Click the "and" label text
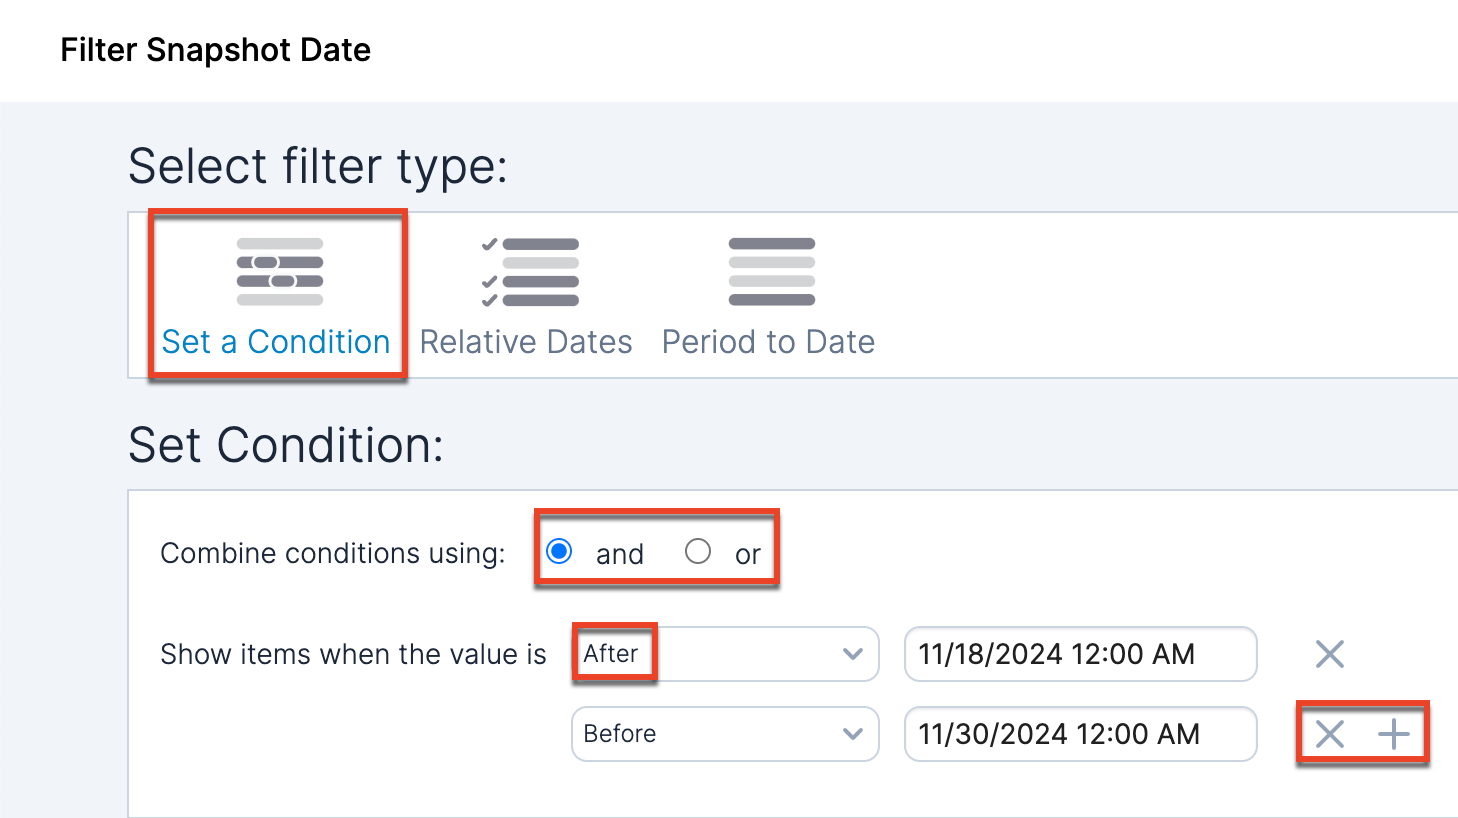This screenshot has width=1458, height=818. (x=619, y=554)
